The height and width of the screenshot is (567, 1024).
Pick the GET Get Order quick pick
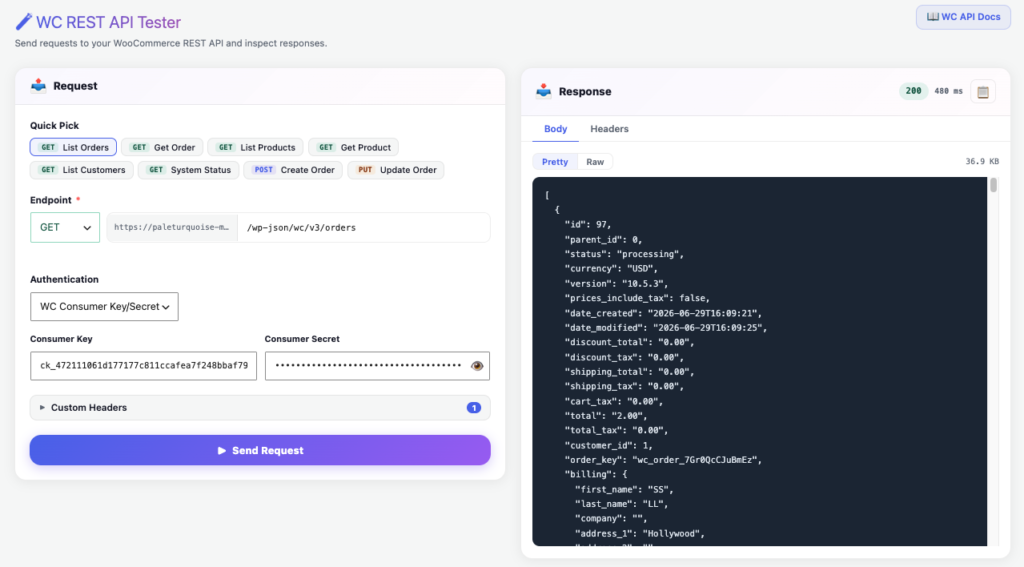click(x=163, y=147)
